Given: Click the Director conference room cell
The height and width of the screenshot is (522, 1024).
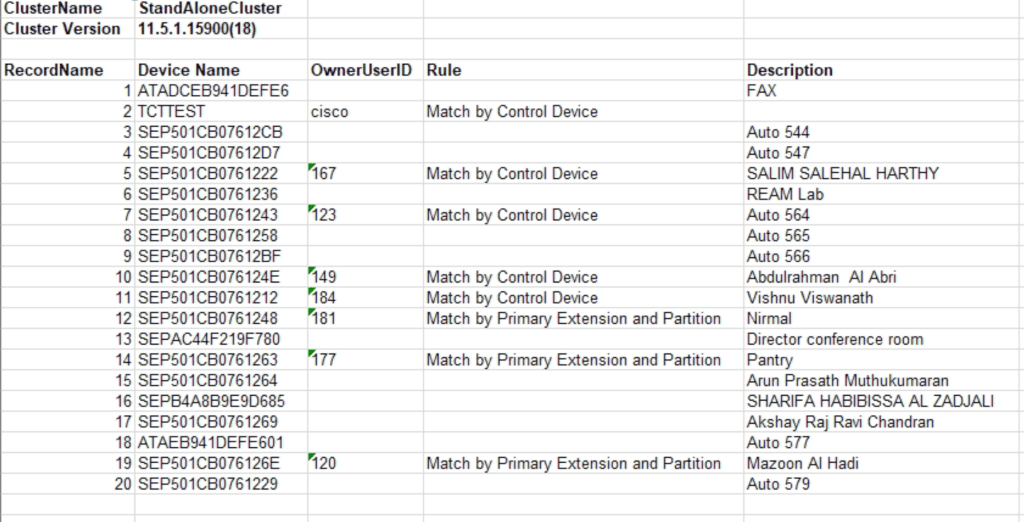Looking at the screenshot, I should tap(835, 339).
